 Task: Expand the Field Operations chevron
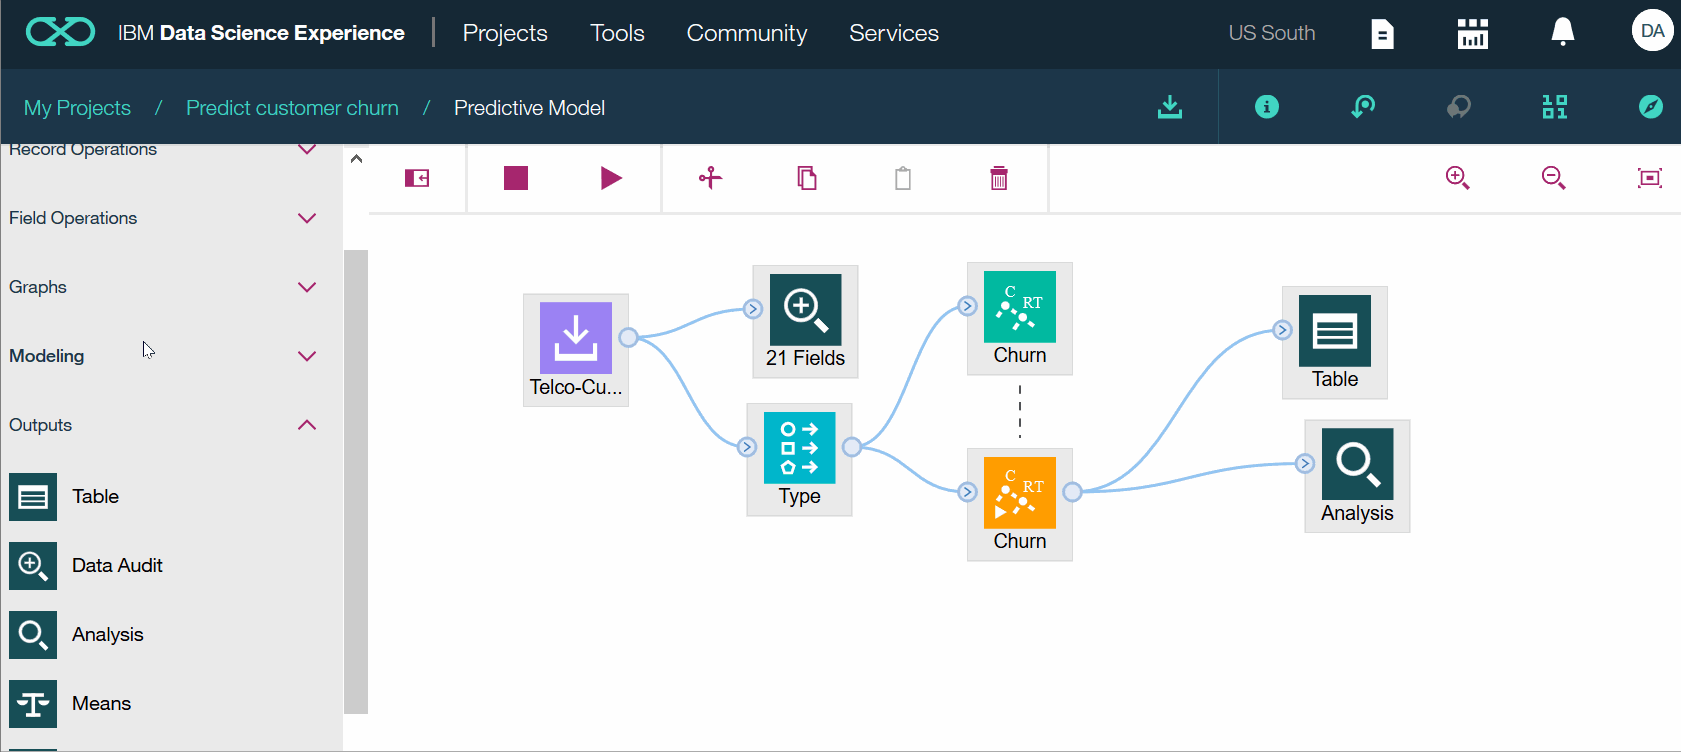[307, 218]
